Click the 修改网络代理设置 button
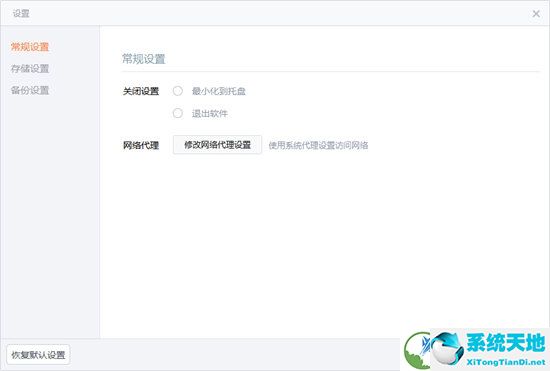Image resolution: width=550 pixels, height=371 pixels. coord(217,144)
